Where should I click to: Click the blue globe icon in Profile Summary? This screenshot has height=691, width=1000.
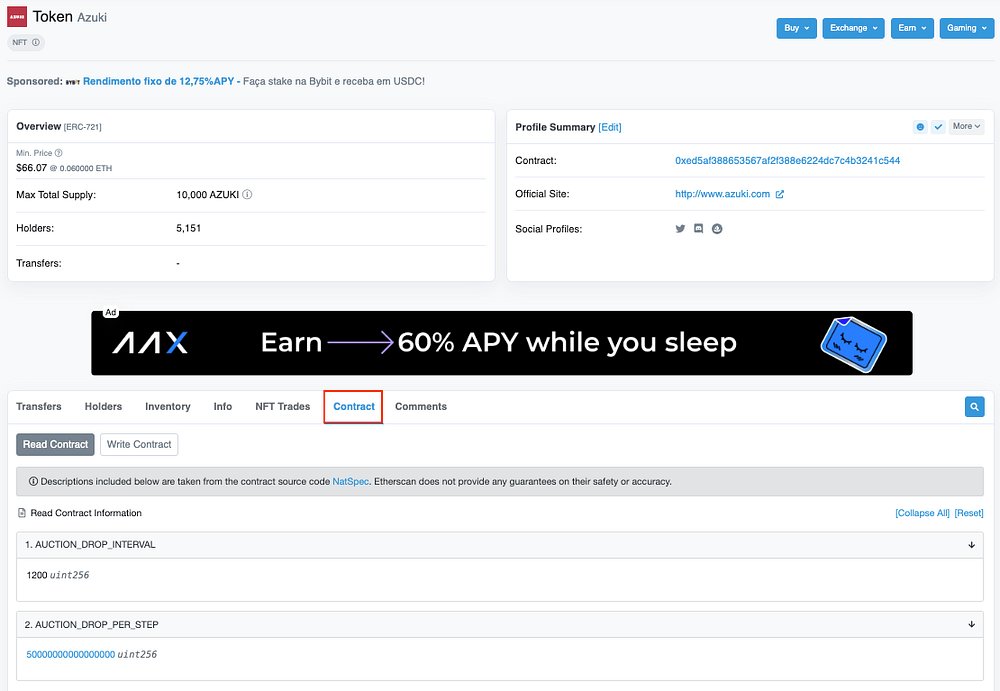click(920, 127)
